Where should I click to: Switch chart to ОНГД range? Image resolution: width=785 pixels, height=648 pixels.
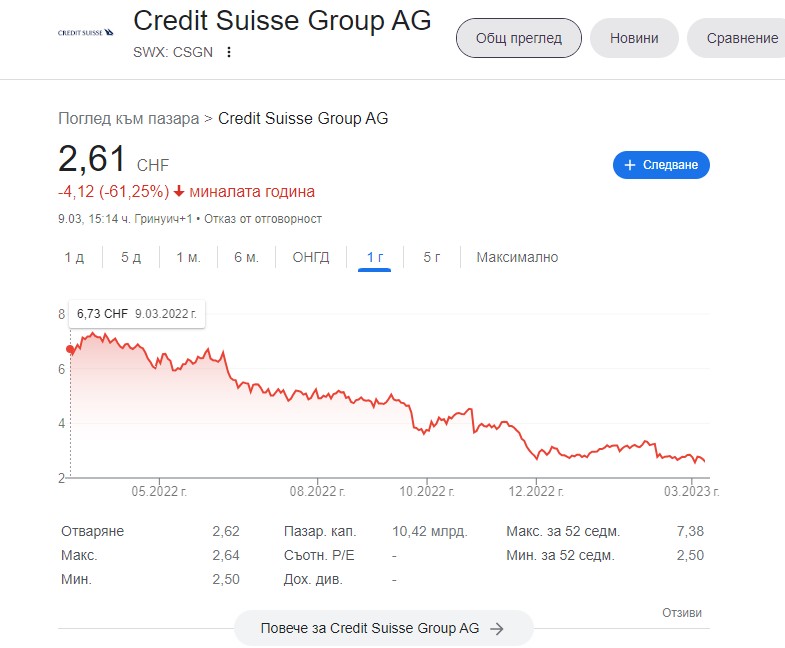tap(311, 257)
